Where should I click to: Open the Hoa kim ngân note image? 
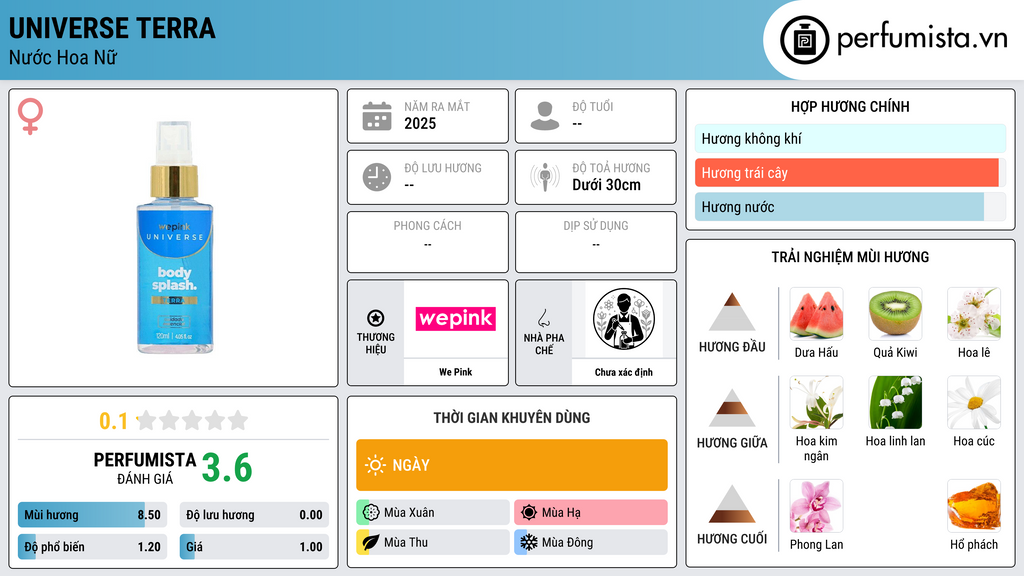pos(816,402)
